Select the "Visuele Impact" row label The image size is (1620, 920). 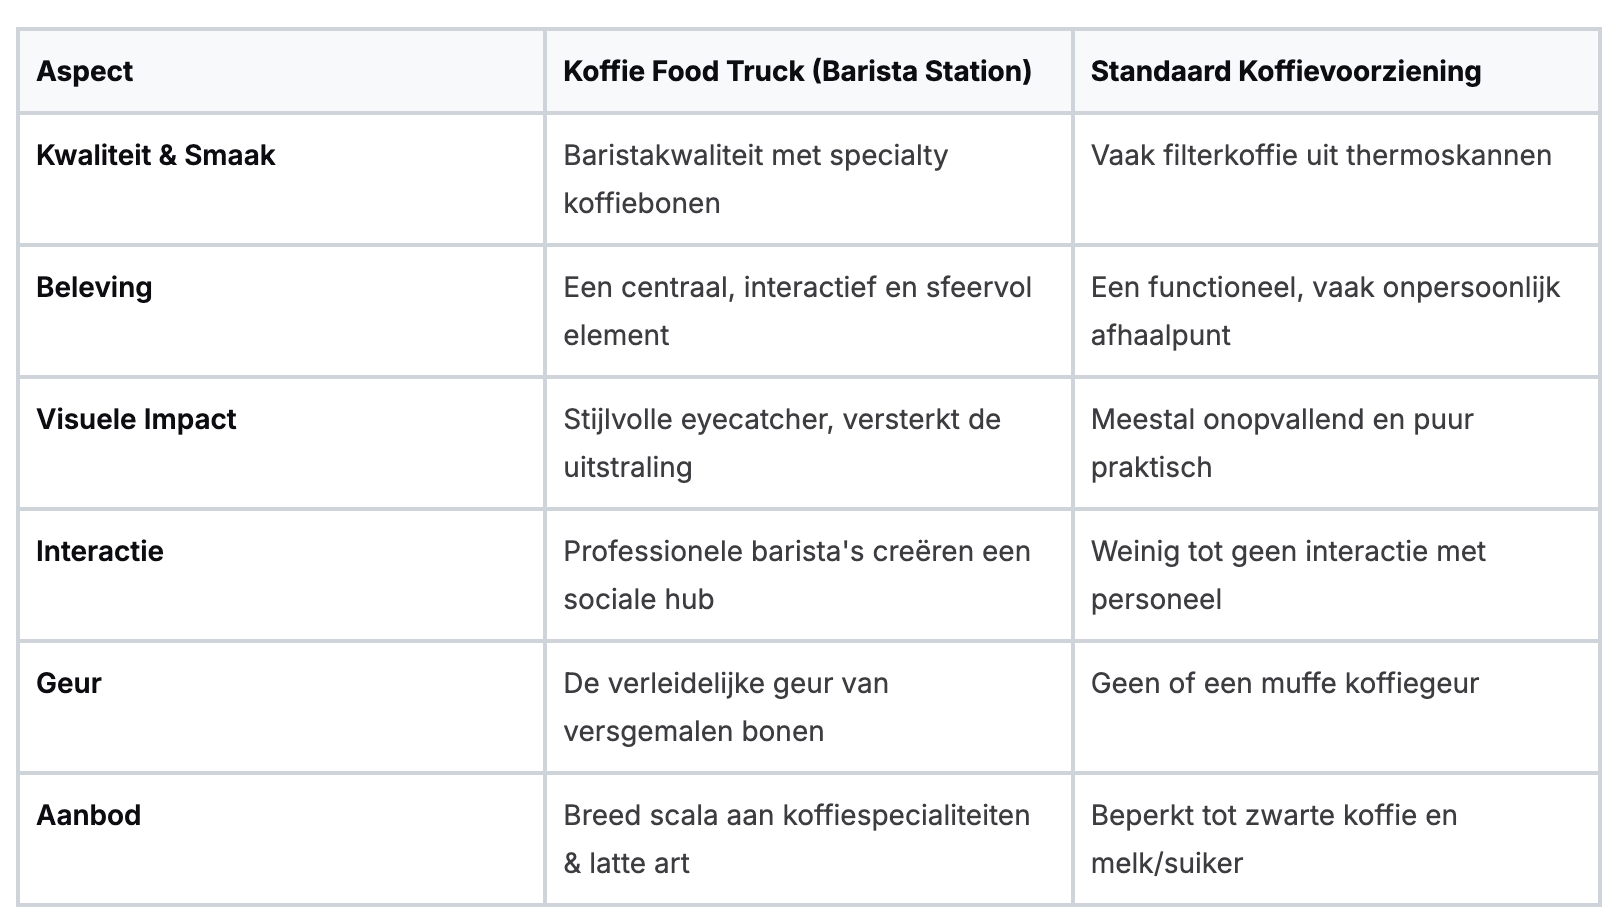tap(136, 419)
